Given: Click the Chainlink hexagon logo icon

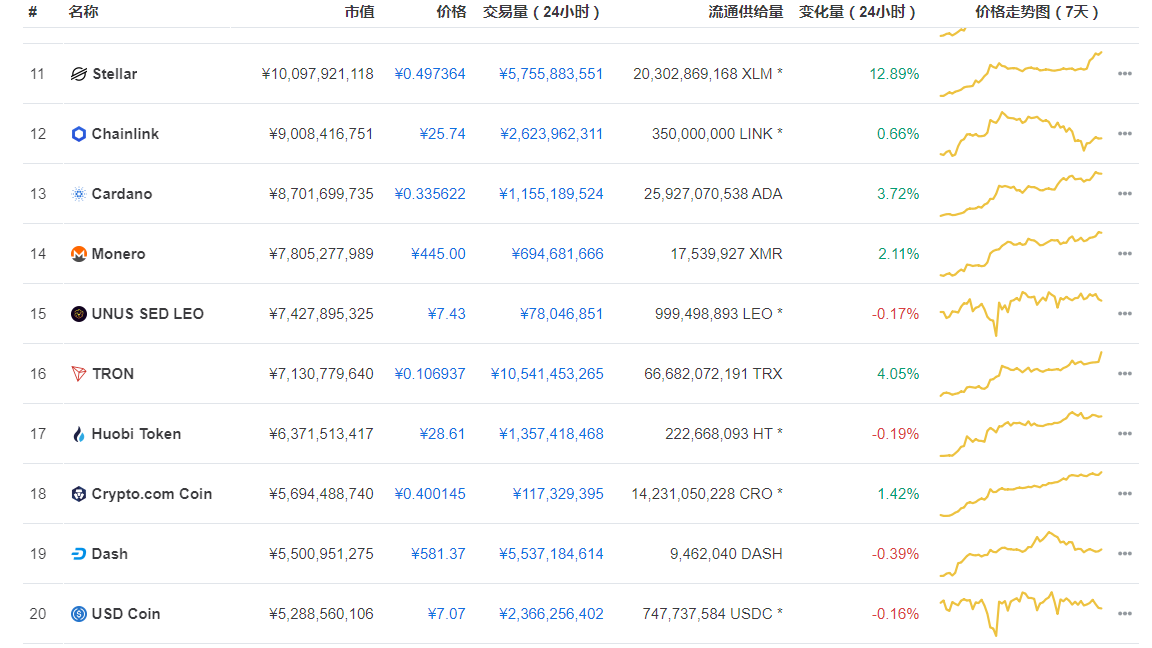Looking at the screenshot, I should (79, 134).
